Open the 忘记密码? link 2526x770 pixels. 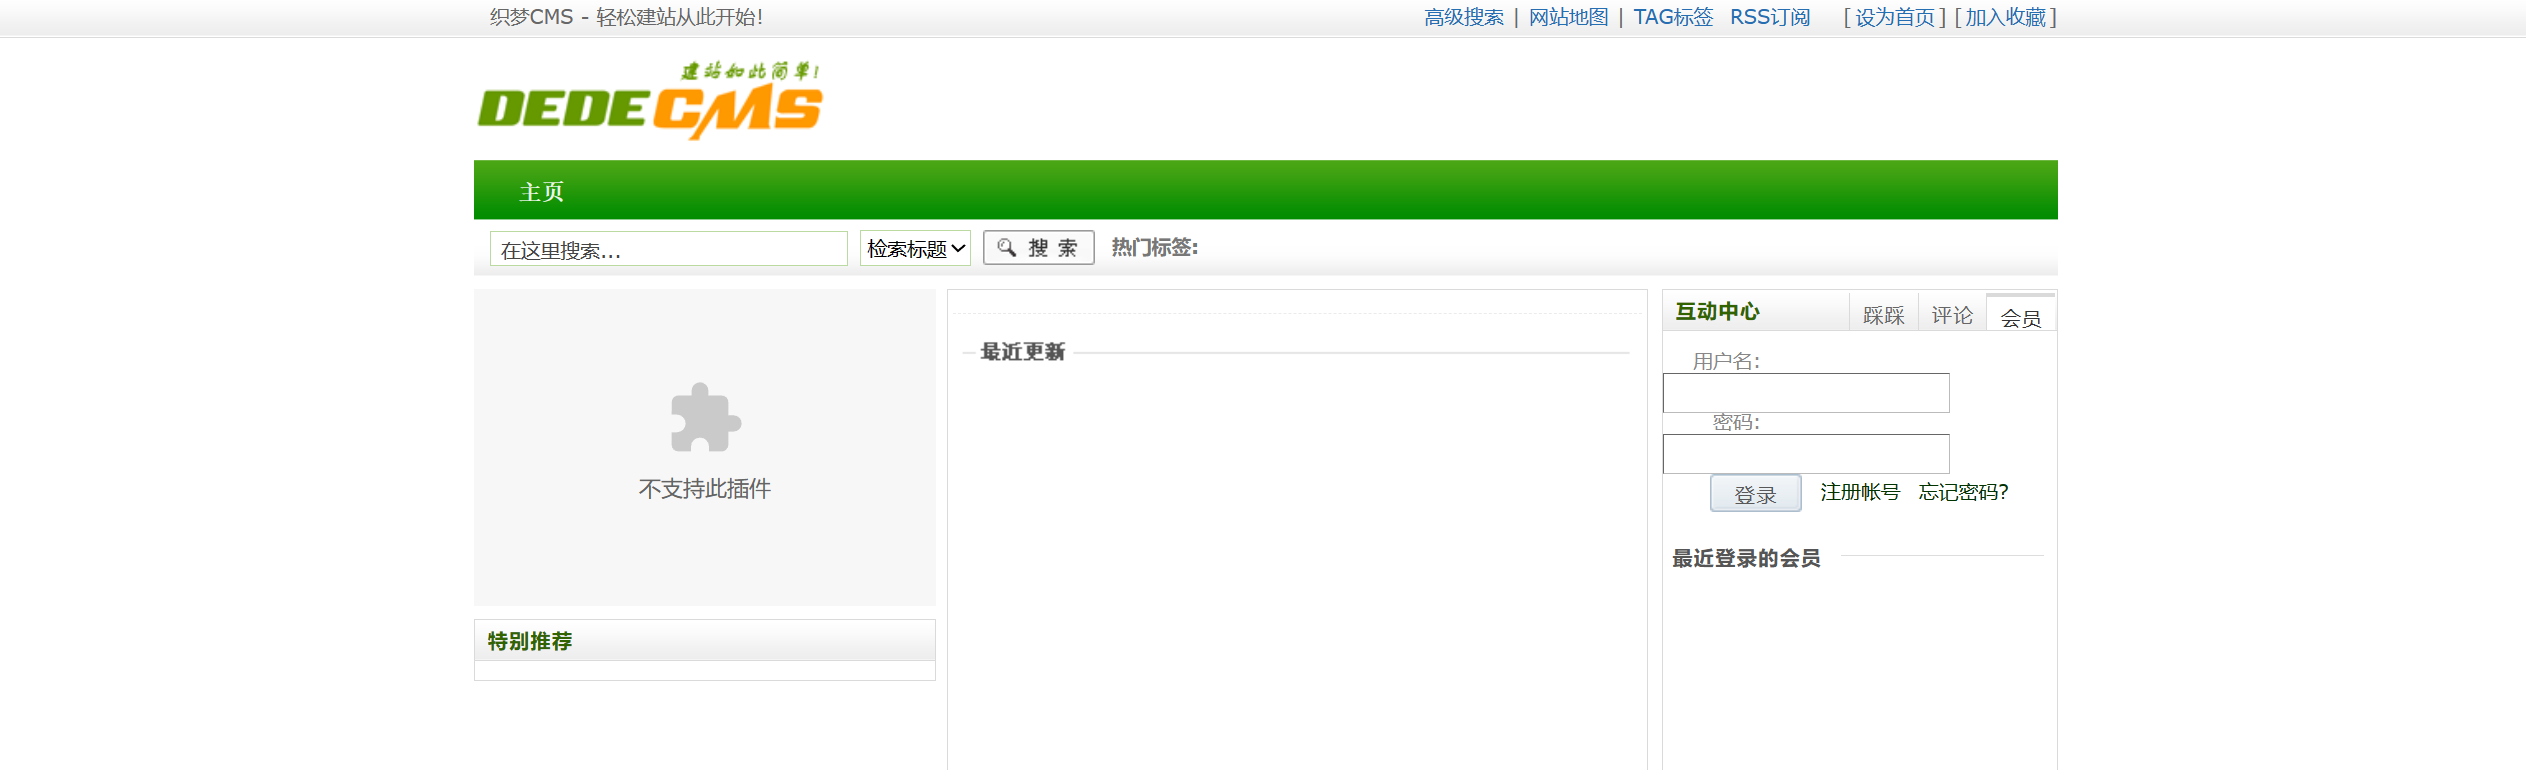[1963, 492]
